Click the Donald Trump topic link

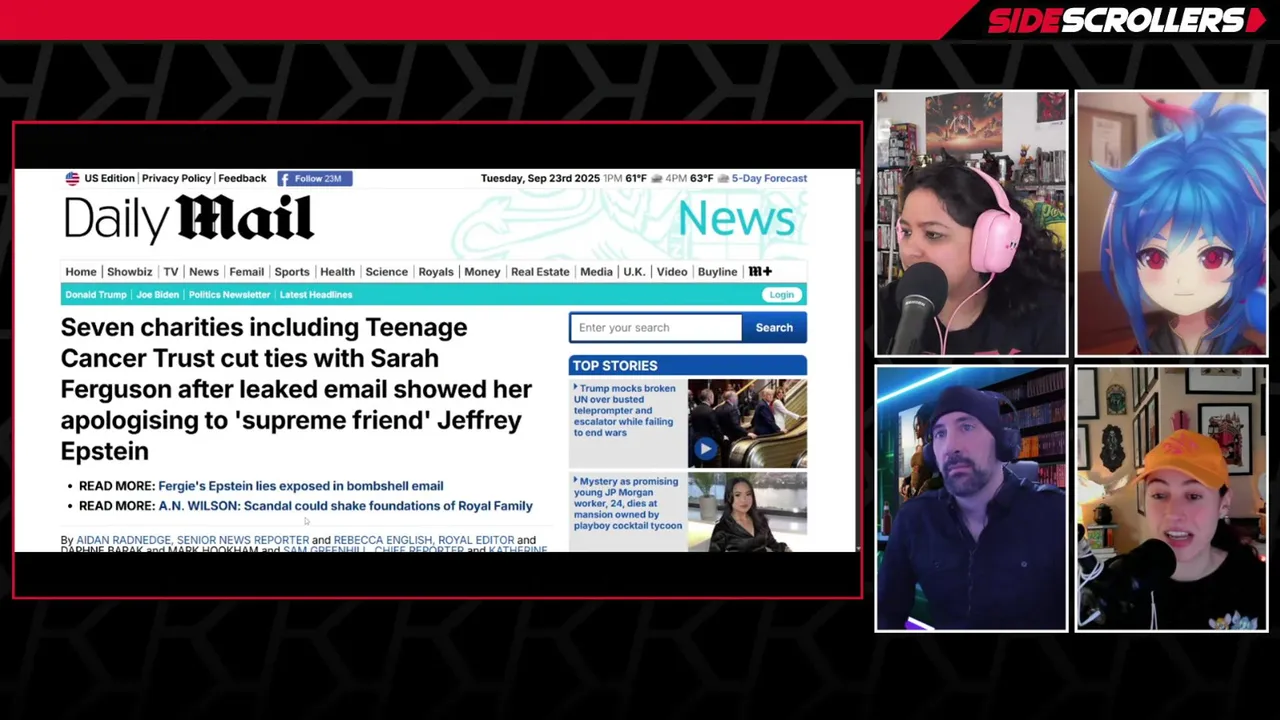pos(96,295)
